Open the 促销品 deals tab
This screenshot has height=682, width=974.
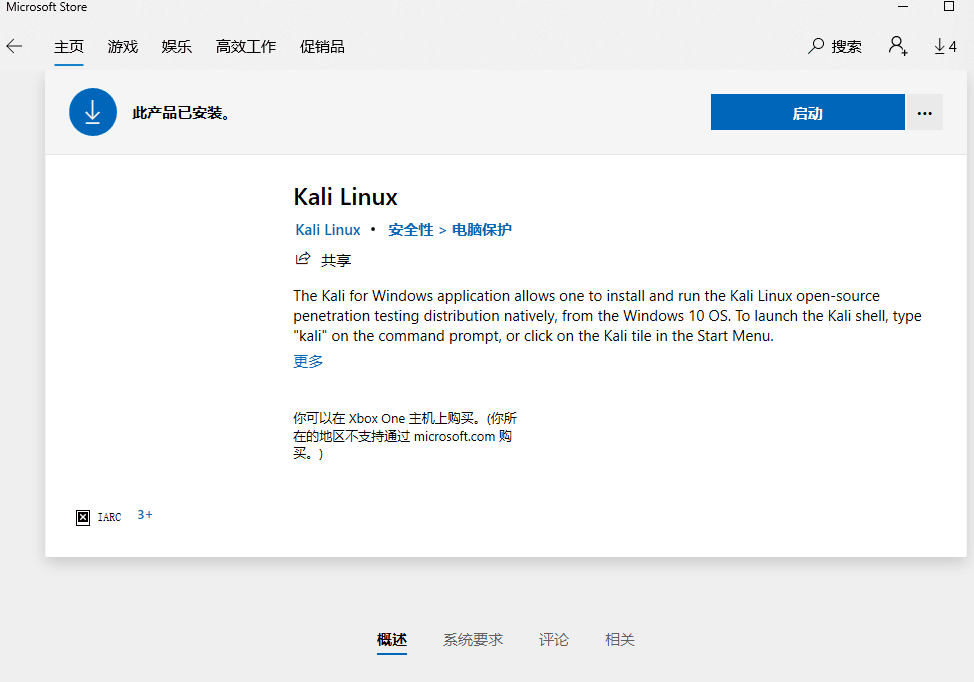pos(322,47)
